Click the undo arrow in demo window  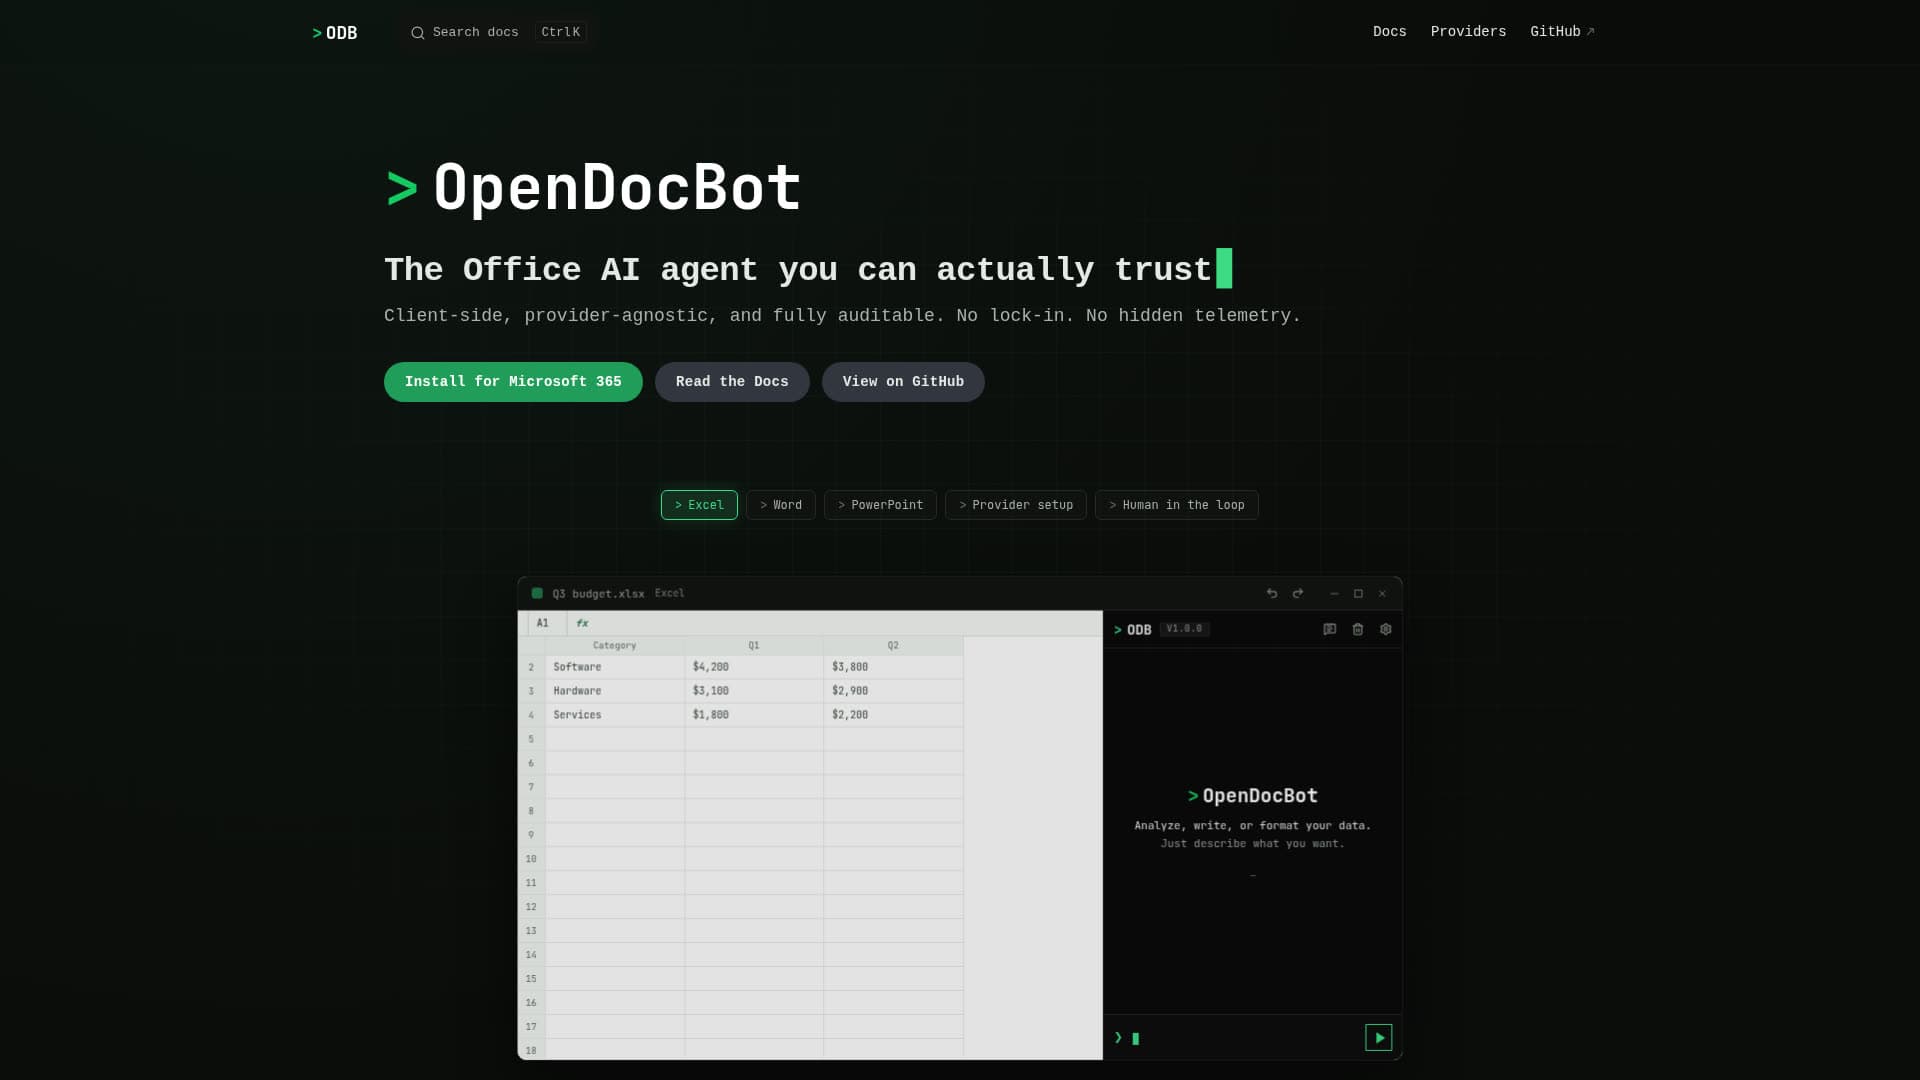(x=1272, y=594)
